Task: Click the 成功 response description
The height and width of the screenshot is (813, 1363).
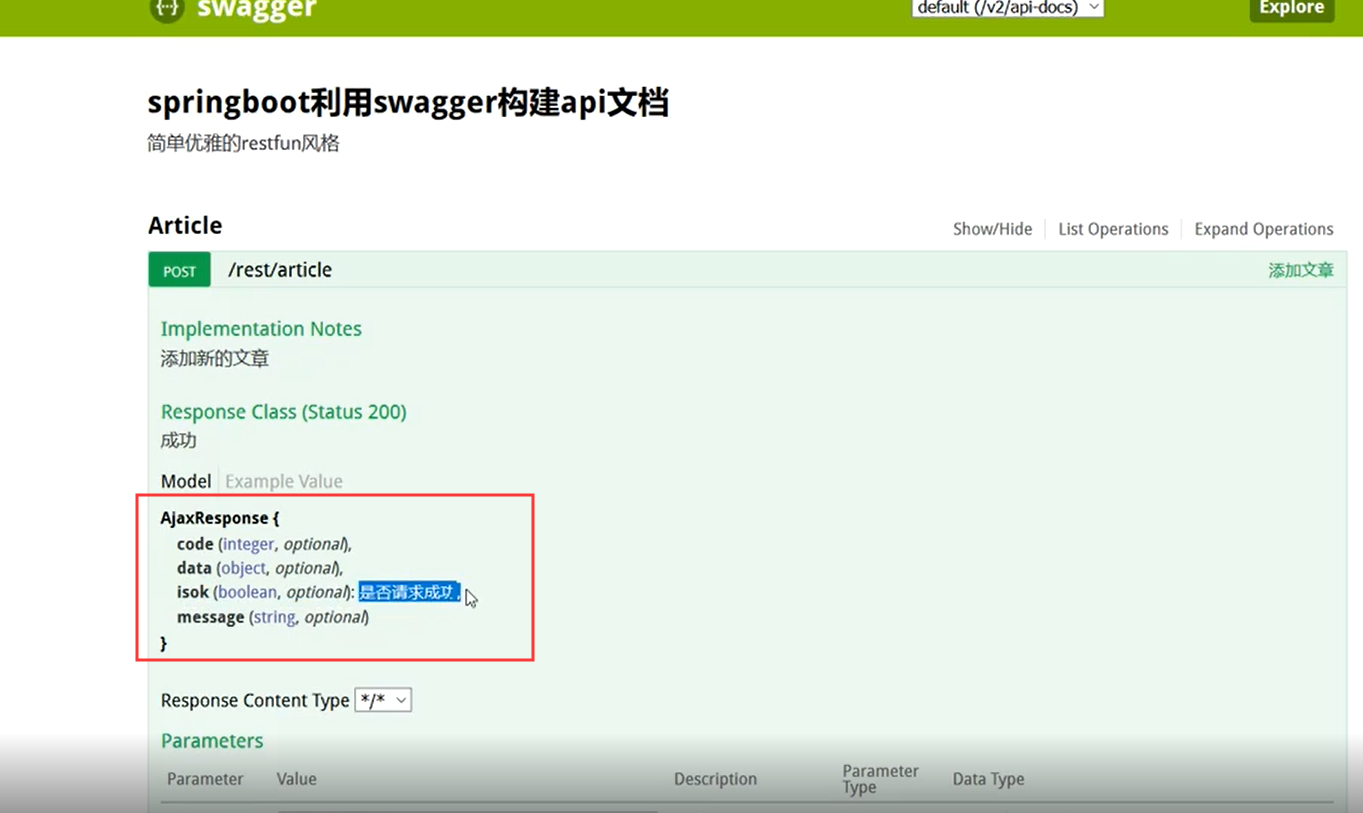Action: point(179,440)
